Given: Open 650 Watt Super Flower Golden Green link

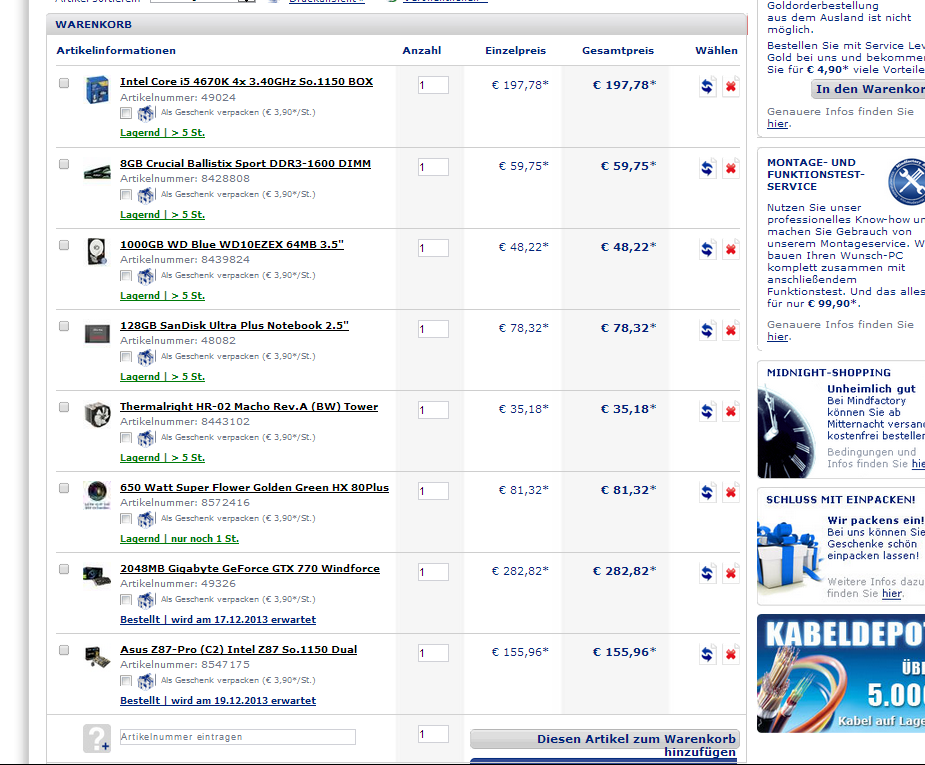Looking at the screenshot, I should [x=254, y=487].
